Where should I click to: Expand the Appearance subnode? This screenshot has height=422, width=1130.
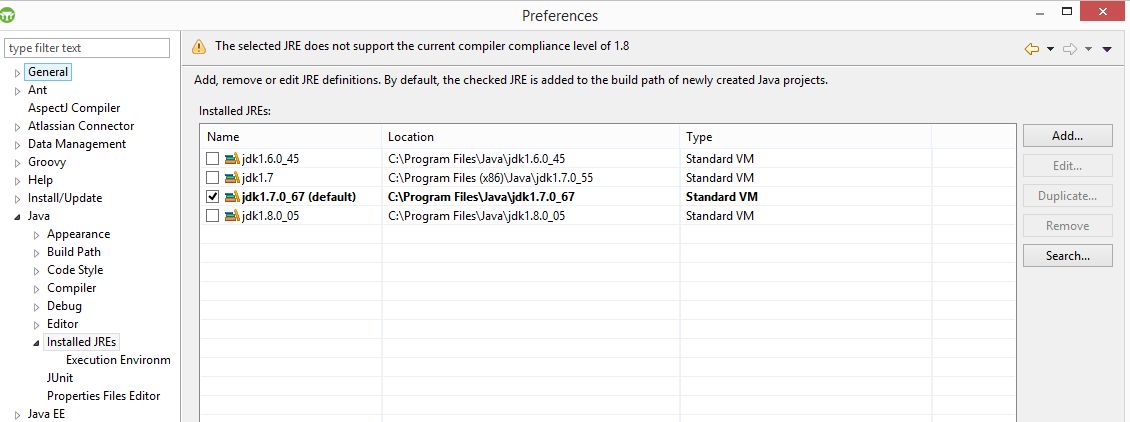pos(37,235)
